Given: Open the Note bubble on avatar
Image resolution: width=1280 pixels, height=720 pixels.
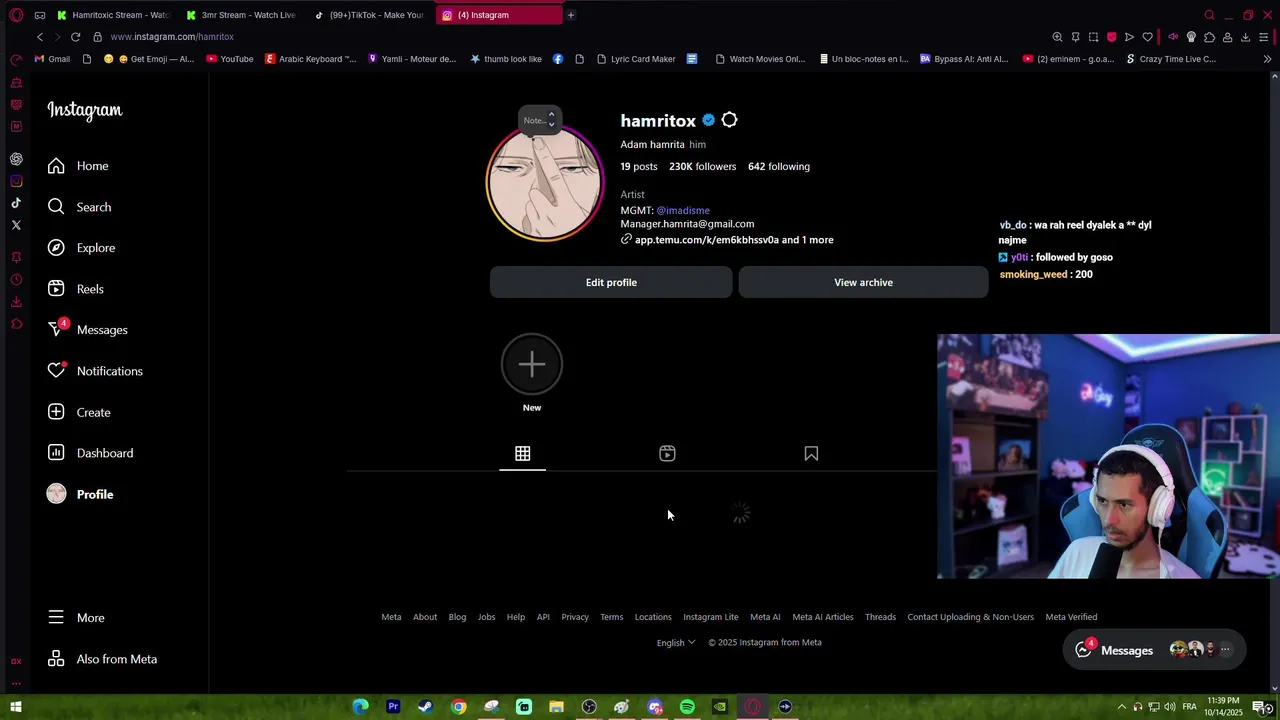Looking at the screenshot, I should (538, 120).
